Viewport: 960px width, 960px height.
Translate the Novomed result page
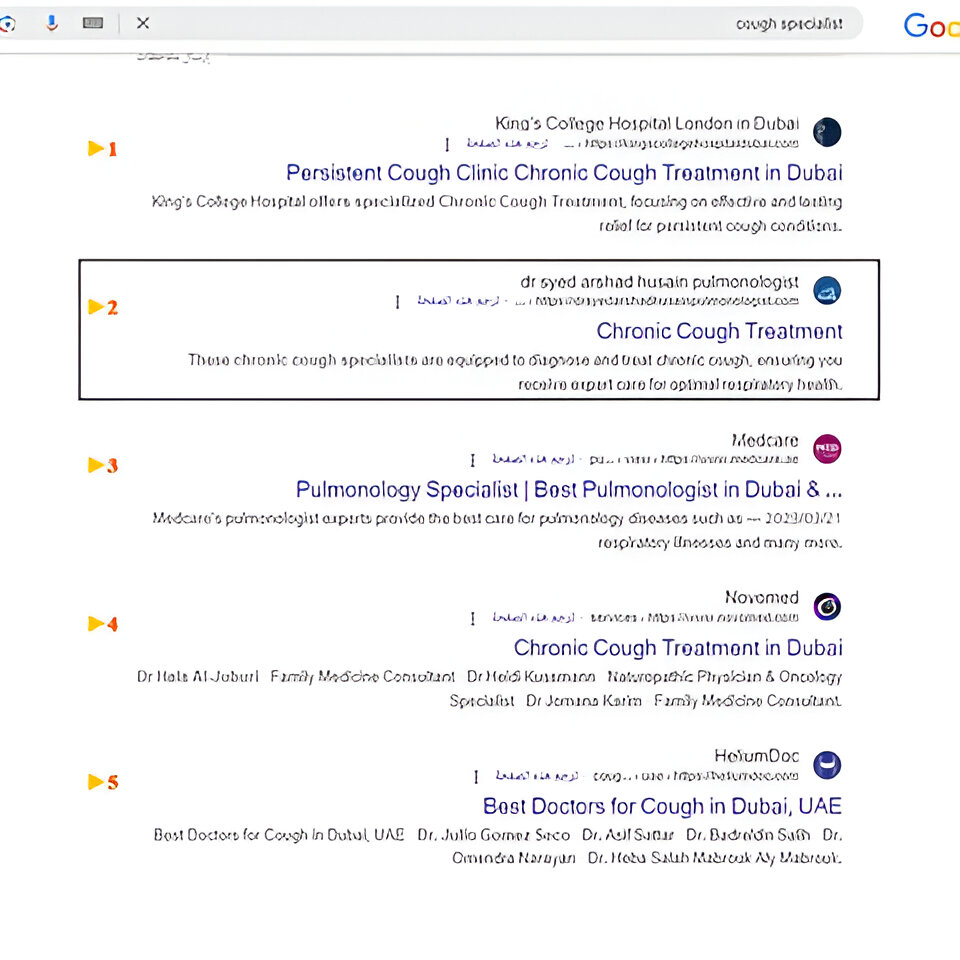tap(533, 617)
